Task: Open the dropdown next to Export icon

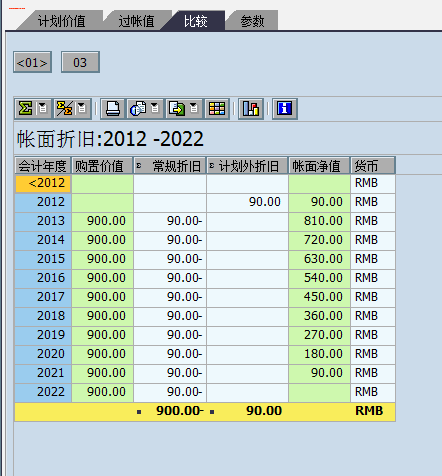Action: pyautogui.click(x=194, y=109)
